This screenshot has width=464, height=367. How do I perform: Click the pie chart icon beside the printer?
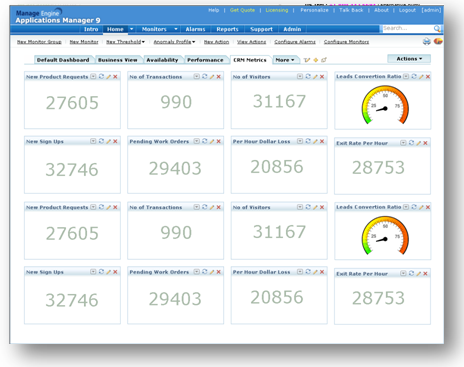438,41
